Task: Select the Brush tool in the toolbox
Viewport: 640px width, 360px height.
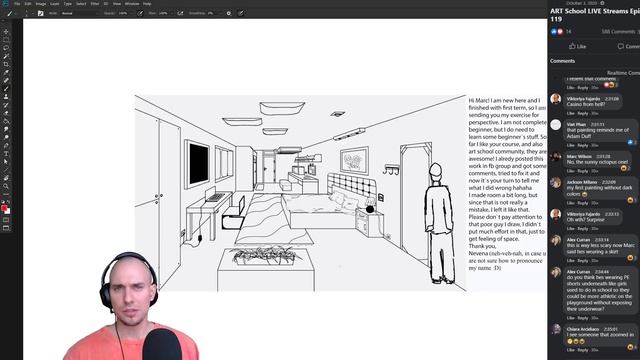Action: pyautogui.click(x=6, y=89)
